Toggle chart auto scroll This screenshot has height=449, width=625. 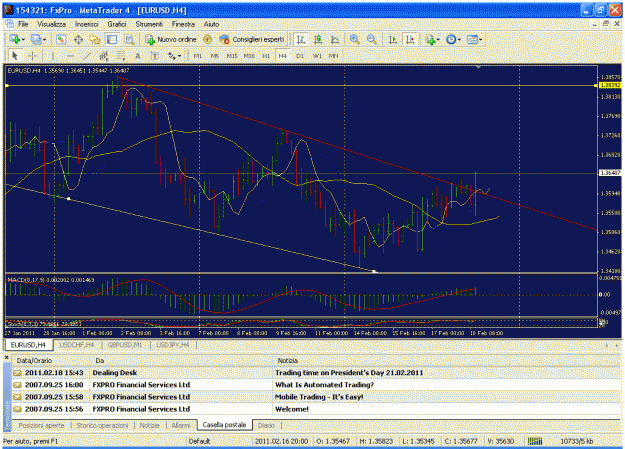[x=393, y=39]
